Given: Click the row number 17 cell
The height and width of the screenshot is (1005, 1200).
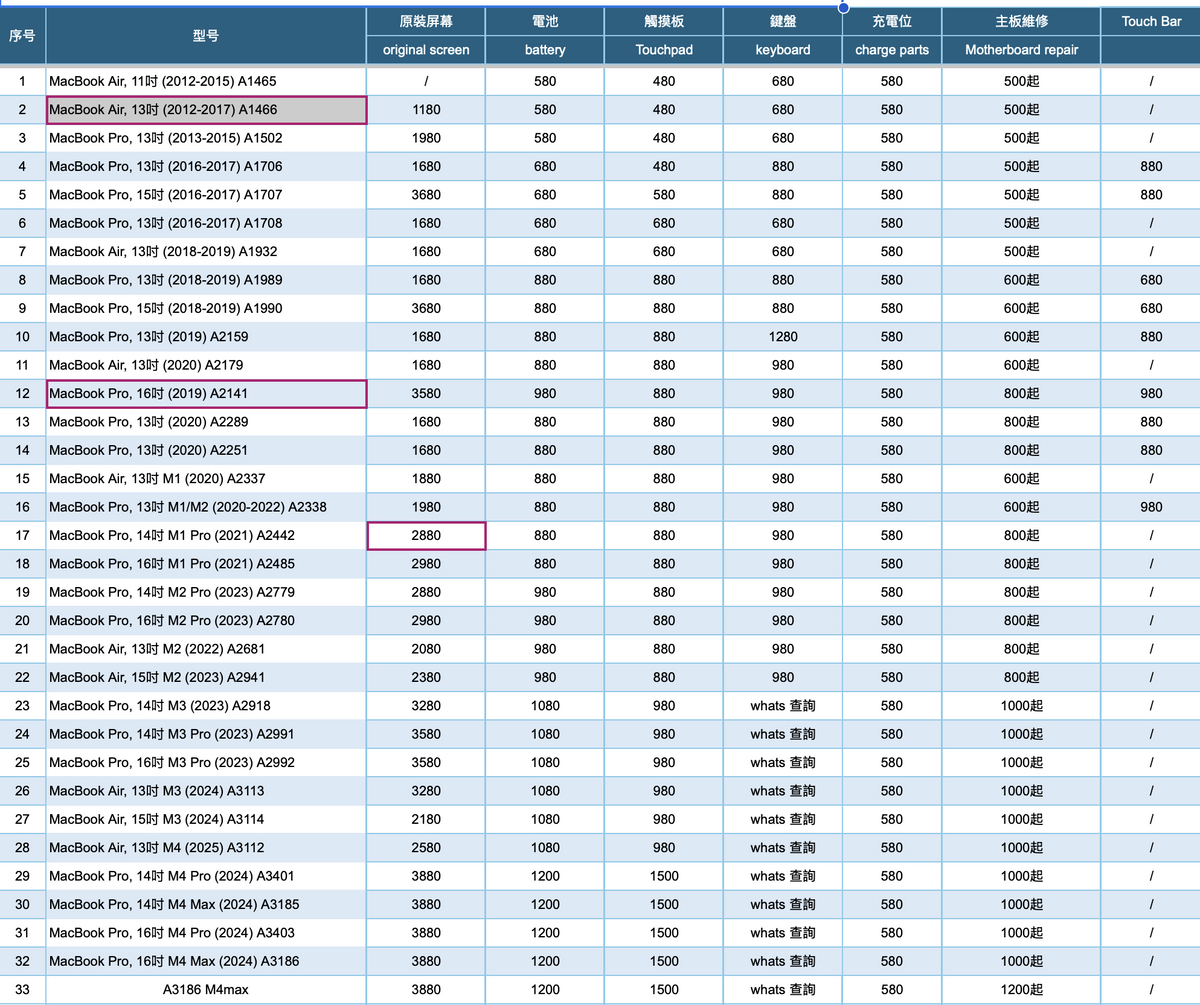Looking at the screenshot, I should click(22, 536).
